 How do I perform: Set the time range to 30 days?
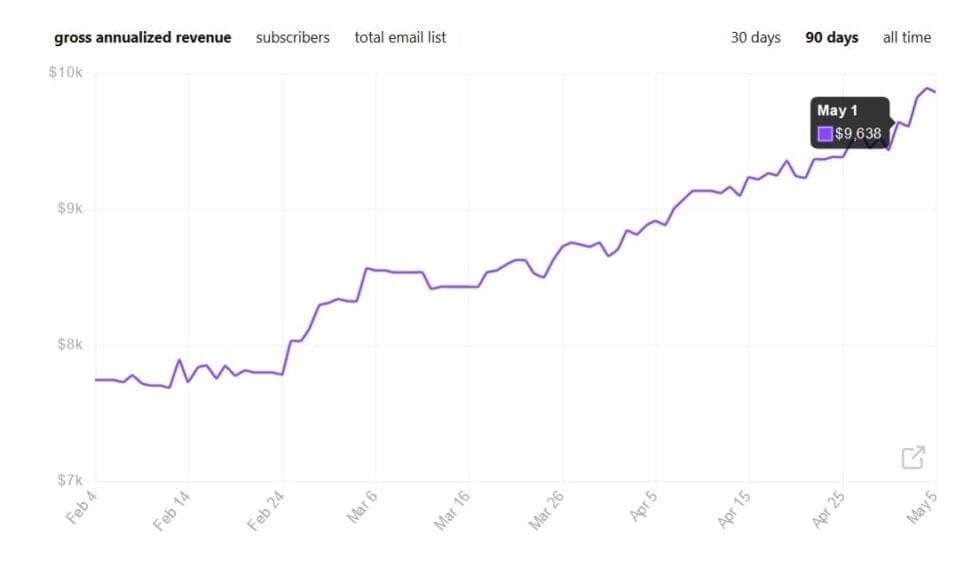755,38
